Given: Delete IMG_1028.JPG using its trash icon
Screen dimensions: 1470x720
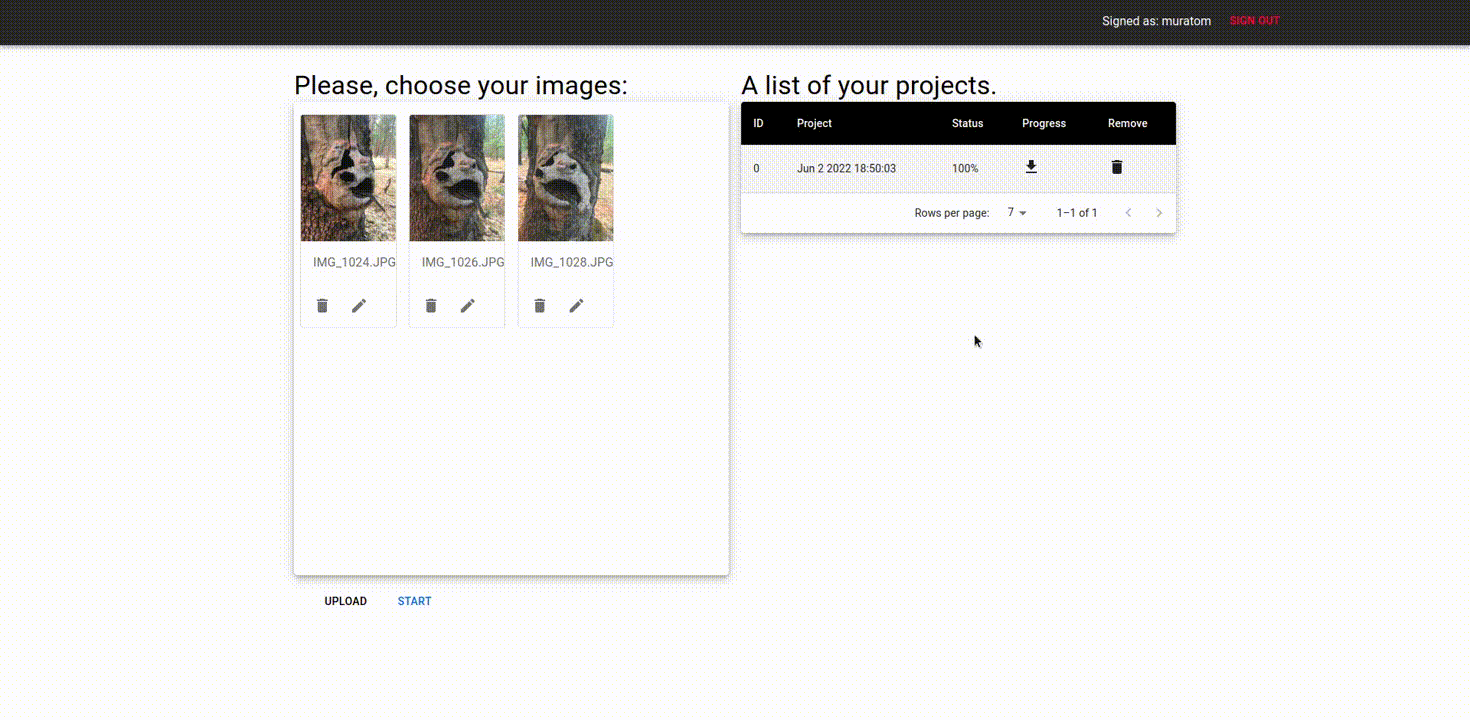Looking at the screenshot, I should 540,305.
